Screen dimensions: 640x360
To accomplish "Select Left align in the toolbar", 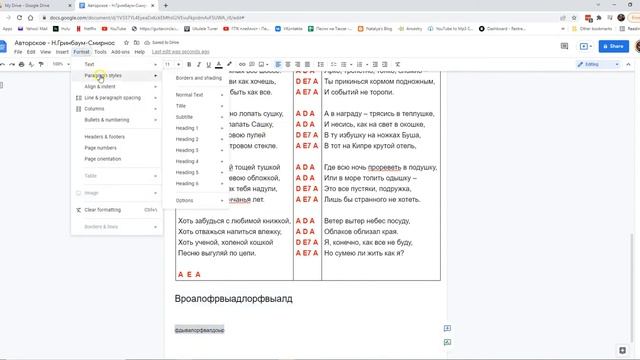I will [278, 64].
